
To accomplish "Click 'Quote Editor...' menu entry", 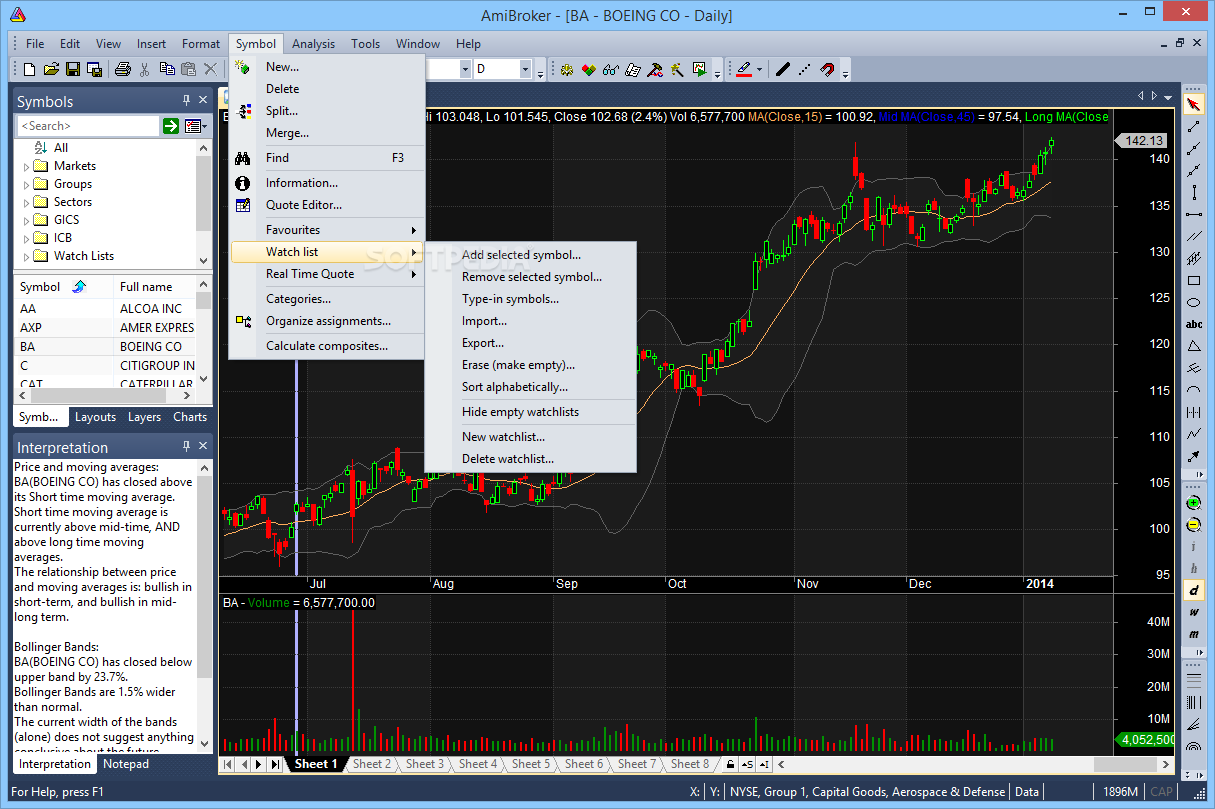I will coord(327,205).
